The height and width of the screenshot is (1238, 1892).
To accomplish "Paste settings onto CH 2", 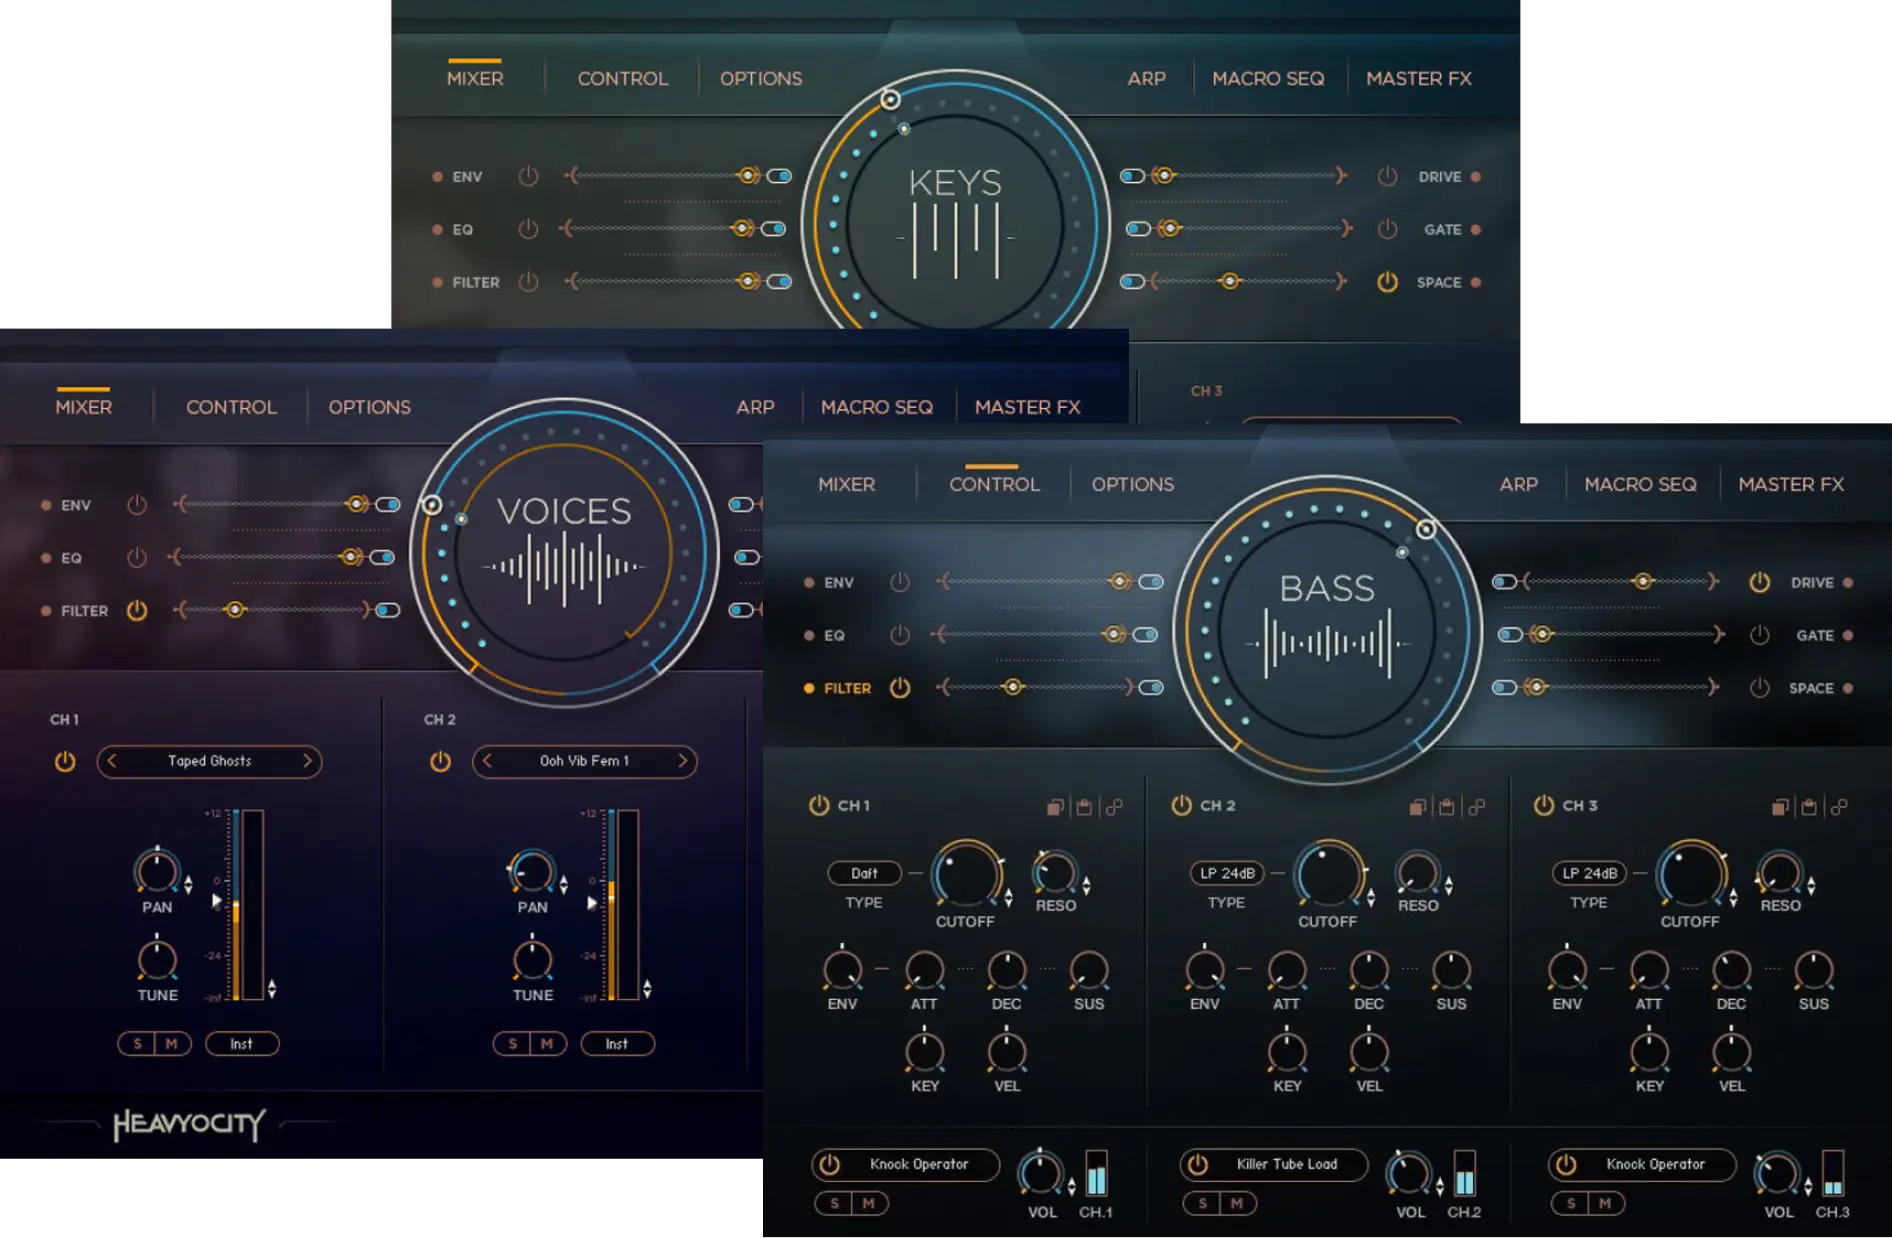I will 1447,807.
